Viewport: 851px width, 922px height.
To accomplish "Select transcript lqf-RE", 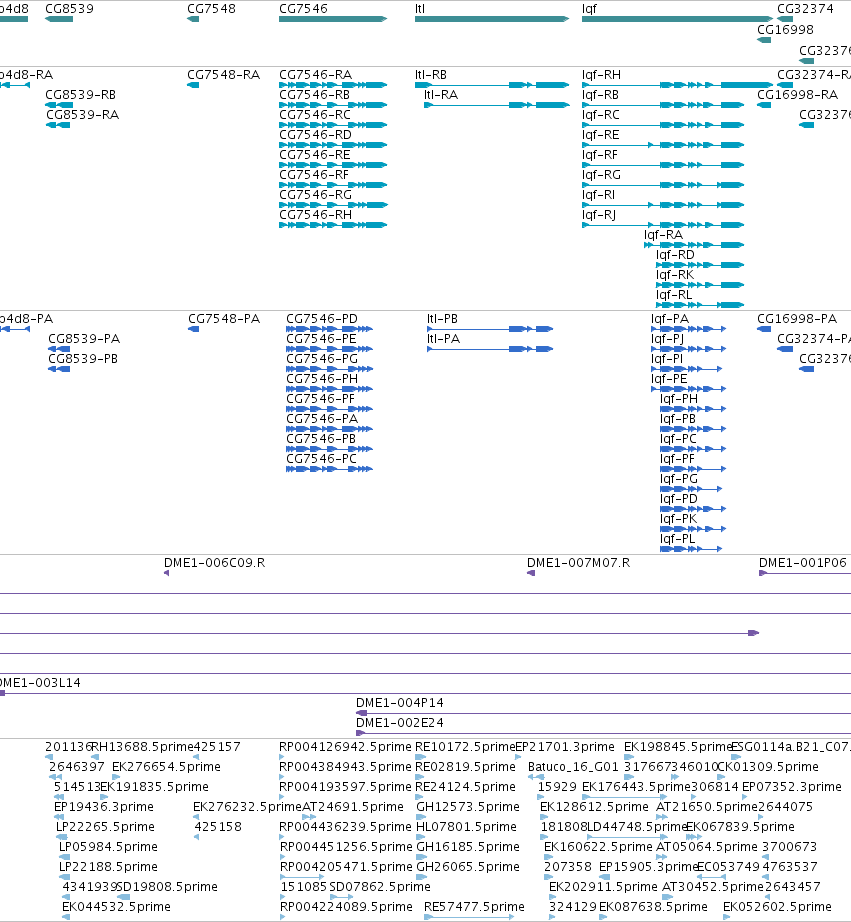I will click(x=663, y=145).
